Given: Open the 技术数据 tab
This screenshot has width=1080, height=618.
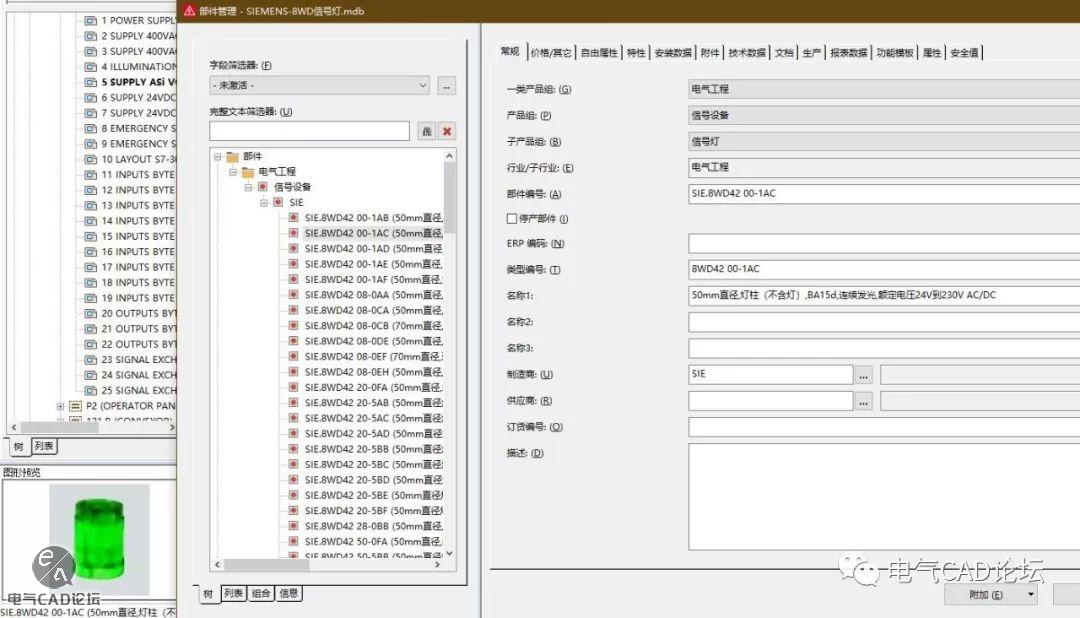Looking at the screenshot, I should pos(747,53).
